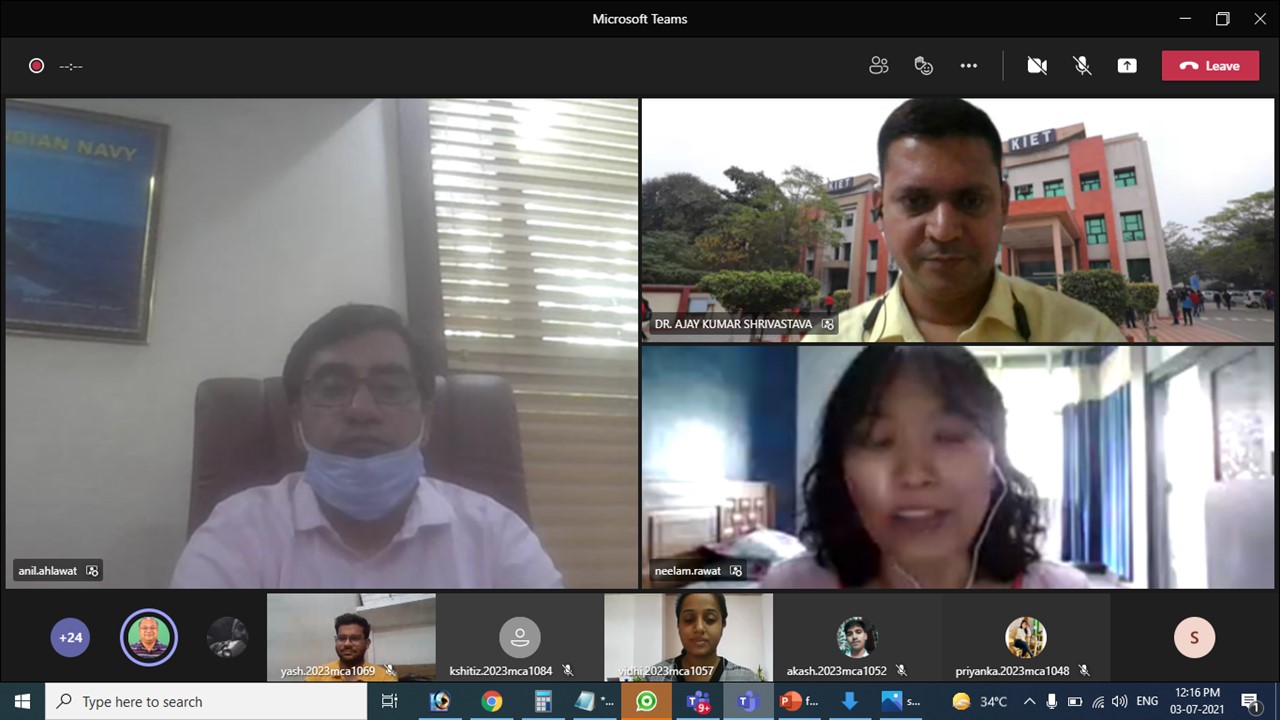
Task: Click the pin icon beside anil.ahlawat
Action: tap(93, 571)
